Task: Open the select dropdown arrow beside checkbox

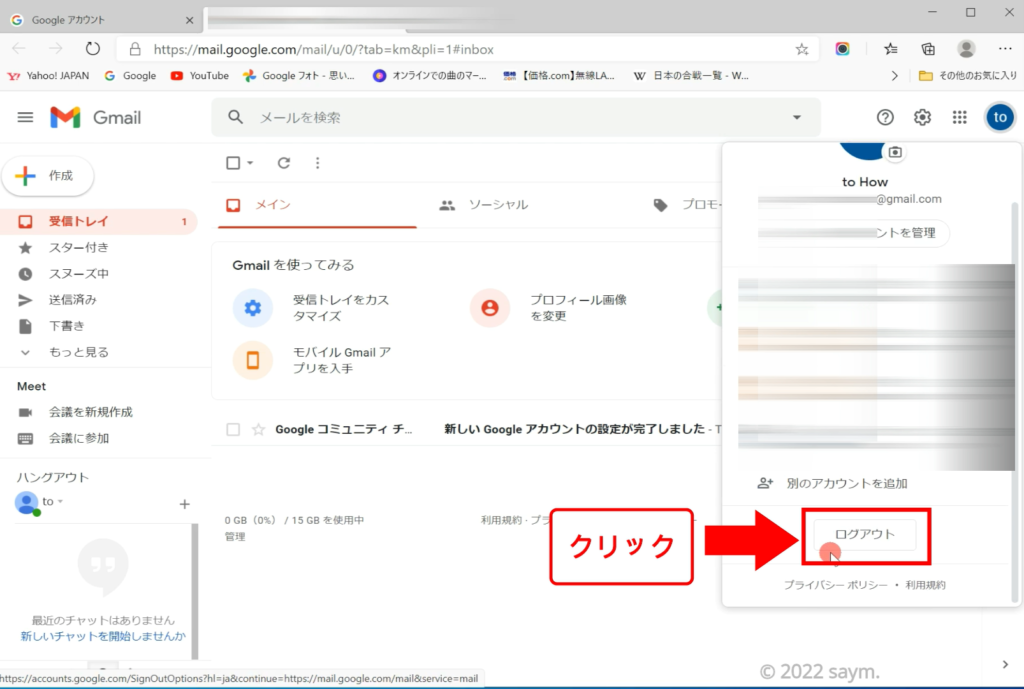Action: 250,163
